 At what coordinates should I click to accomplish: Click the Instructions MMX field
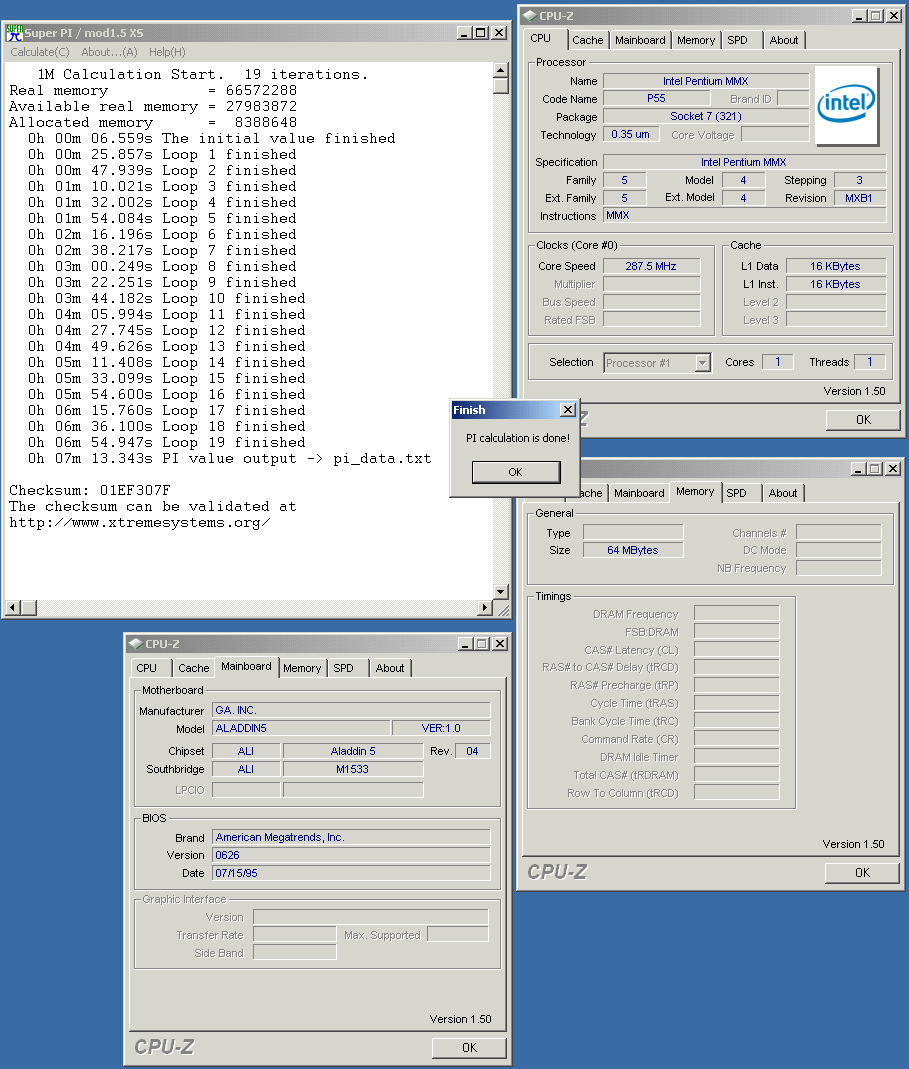[745, 215]
